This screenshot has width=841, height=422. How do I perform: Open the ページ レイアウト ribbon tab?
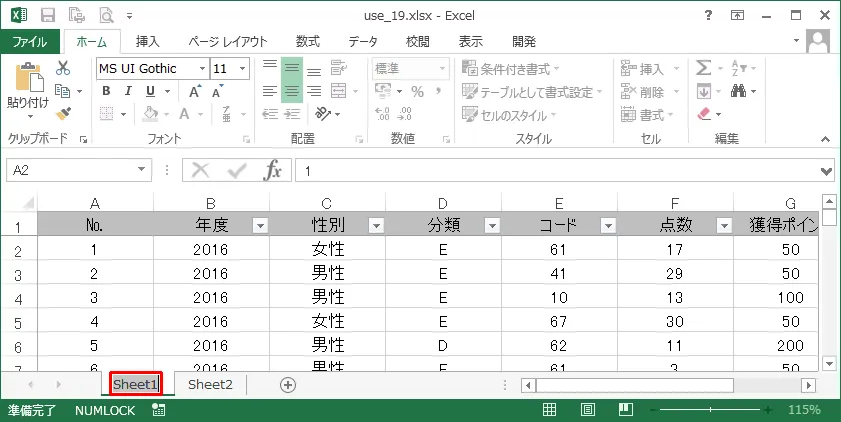point(227,42)
